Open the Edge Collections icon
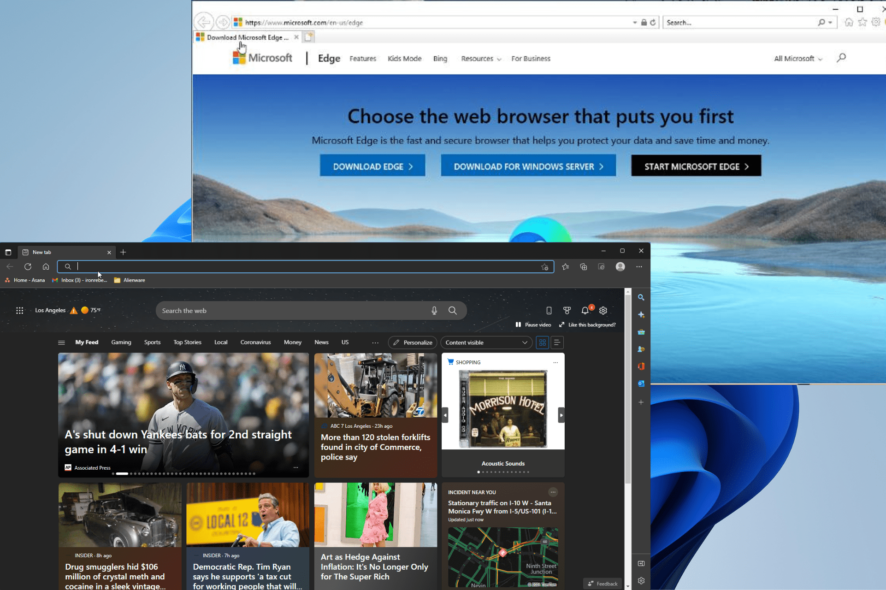This screenshot has width=886, height=590. [584, 267]
